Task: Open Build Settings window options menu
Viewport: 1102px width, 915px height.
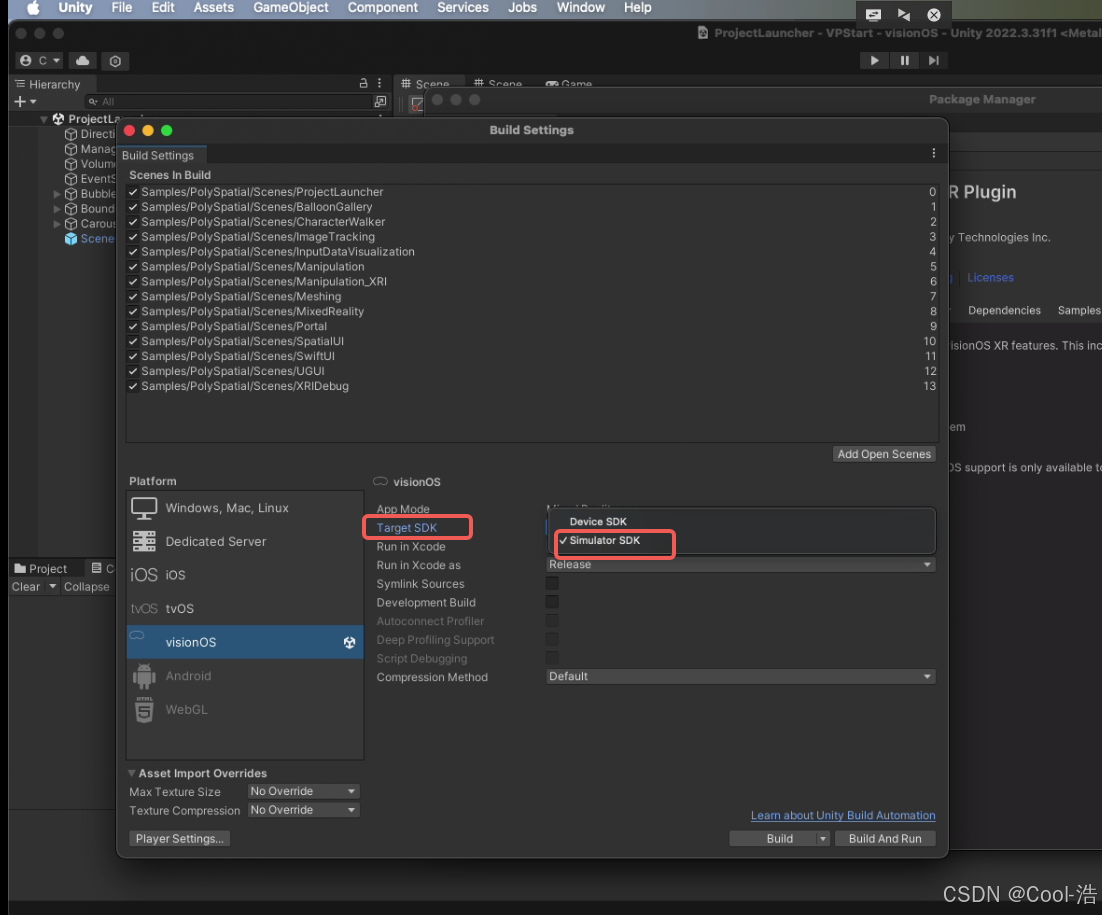Action: pos(933,154)
